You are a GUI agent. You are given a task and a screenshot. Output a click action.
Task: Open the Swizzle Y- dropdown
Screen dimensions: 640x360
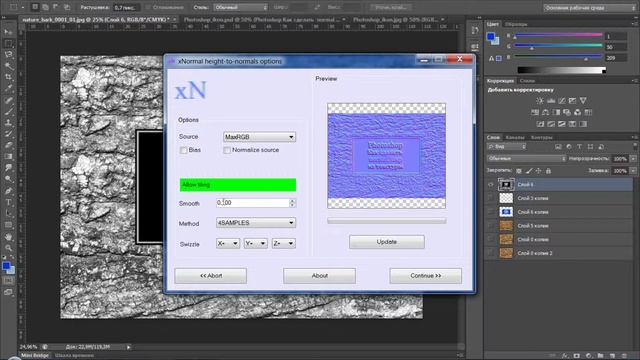pyautogui.click(x=256, y=243)
